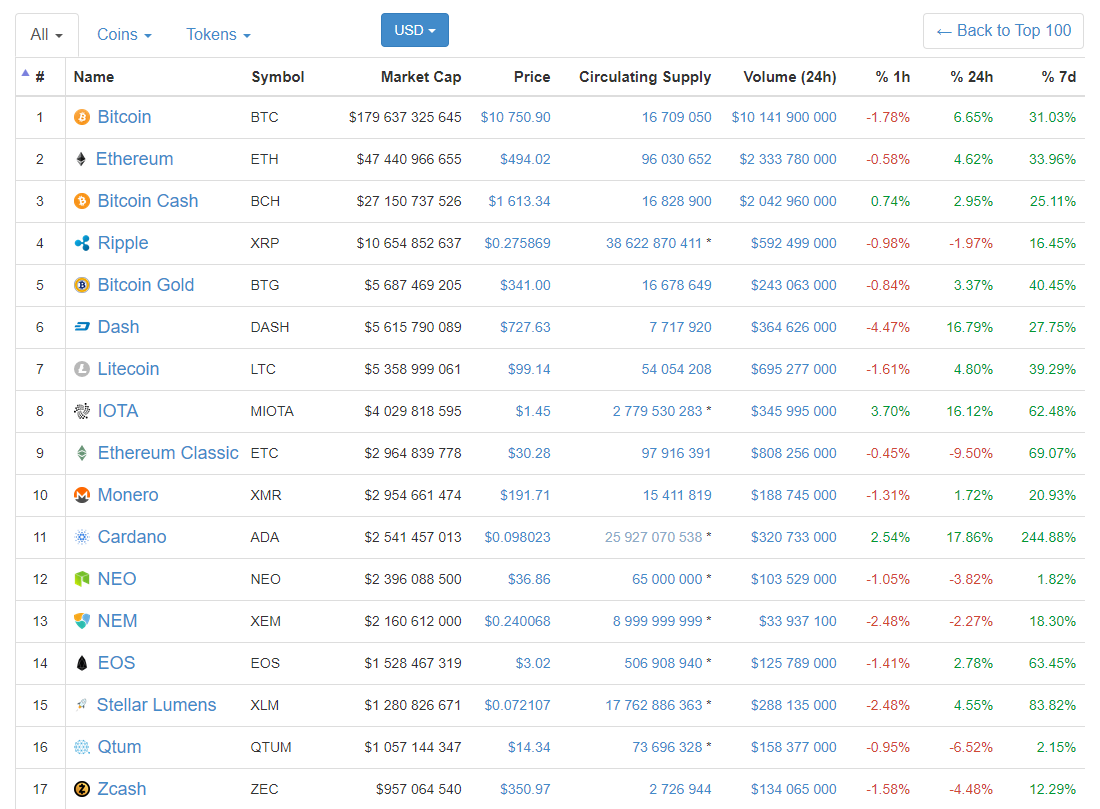Click the Dash logo icon
1100x809 pixels.
[x=82, y=327]
